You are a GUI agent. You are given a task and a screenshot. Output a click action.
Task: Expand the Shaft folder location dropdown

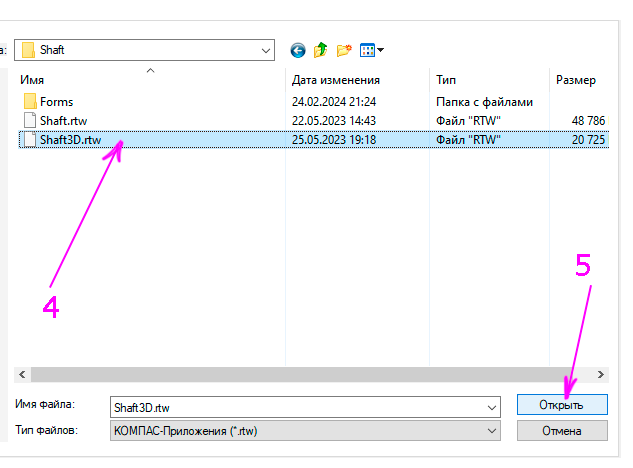(265, 50)
